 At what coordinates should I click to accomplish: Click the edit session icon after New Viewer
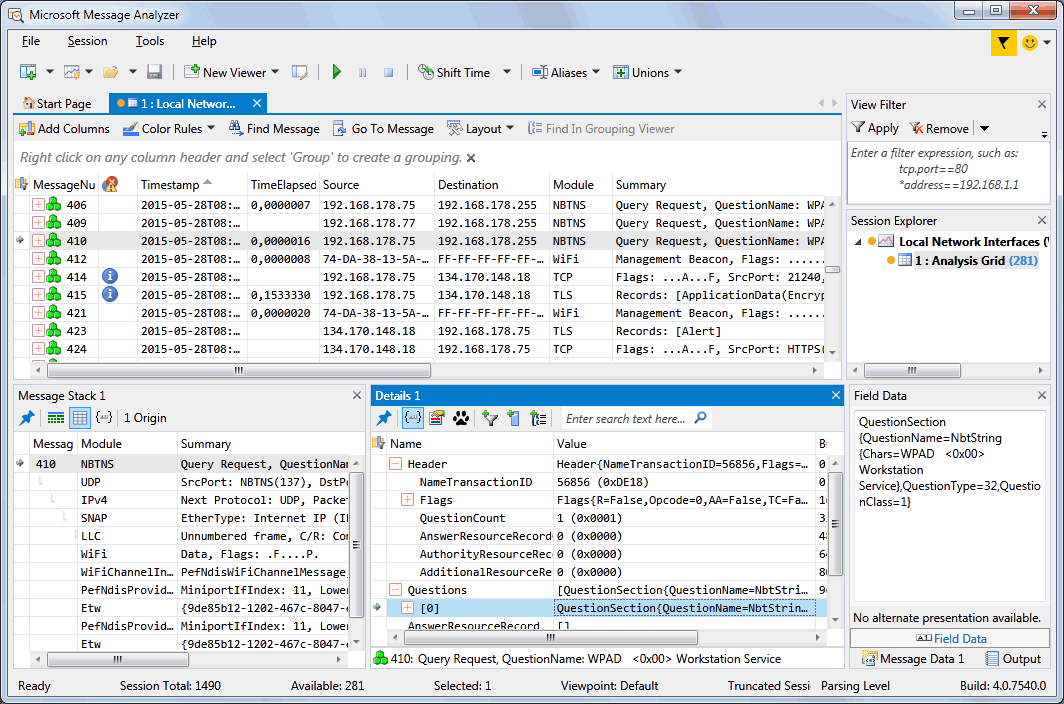click(300, 72)
